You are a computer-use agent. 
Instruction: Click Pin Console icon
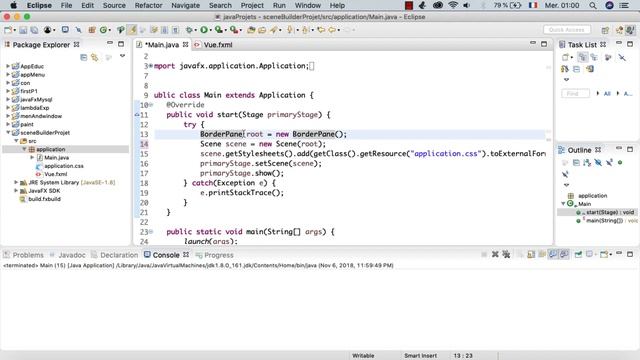coord(578,254)
